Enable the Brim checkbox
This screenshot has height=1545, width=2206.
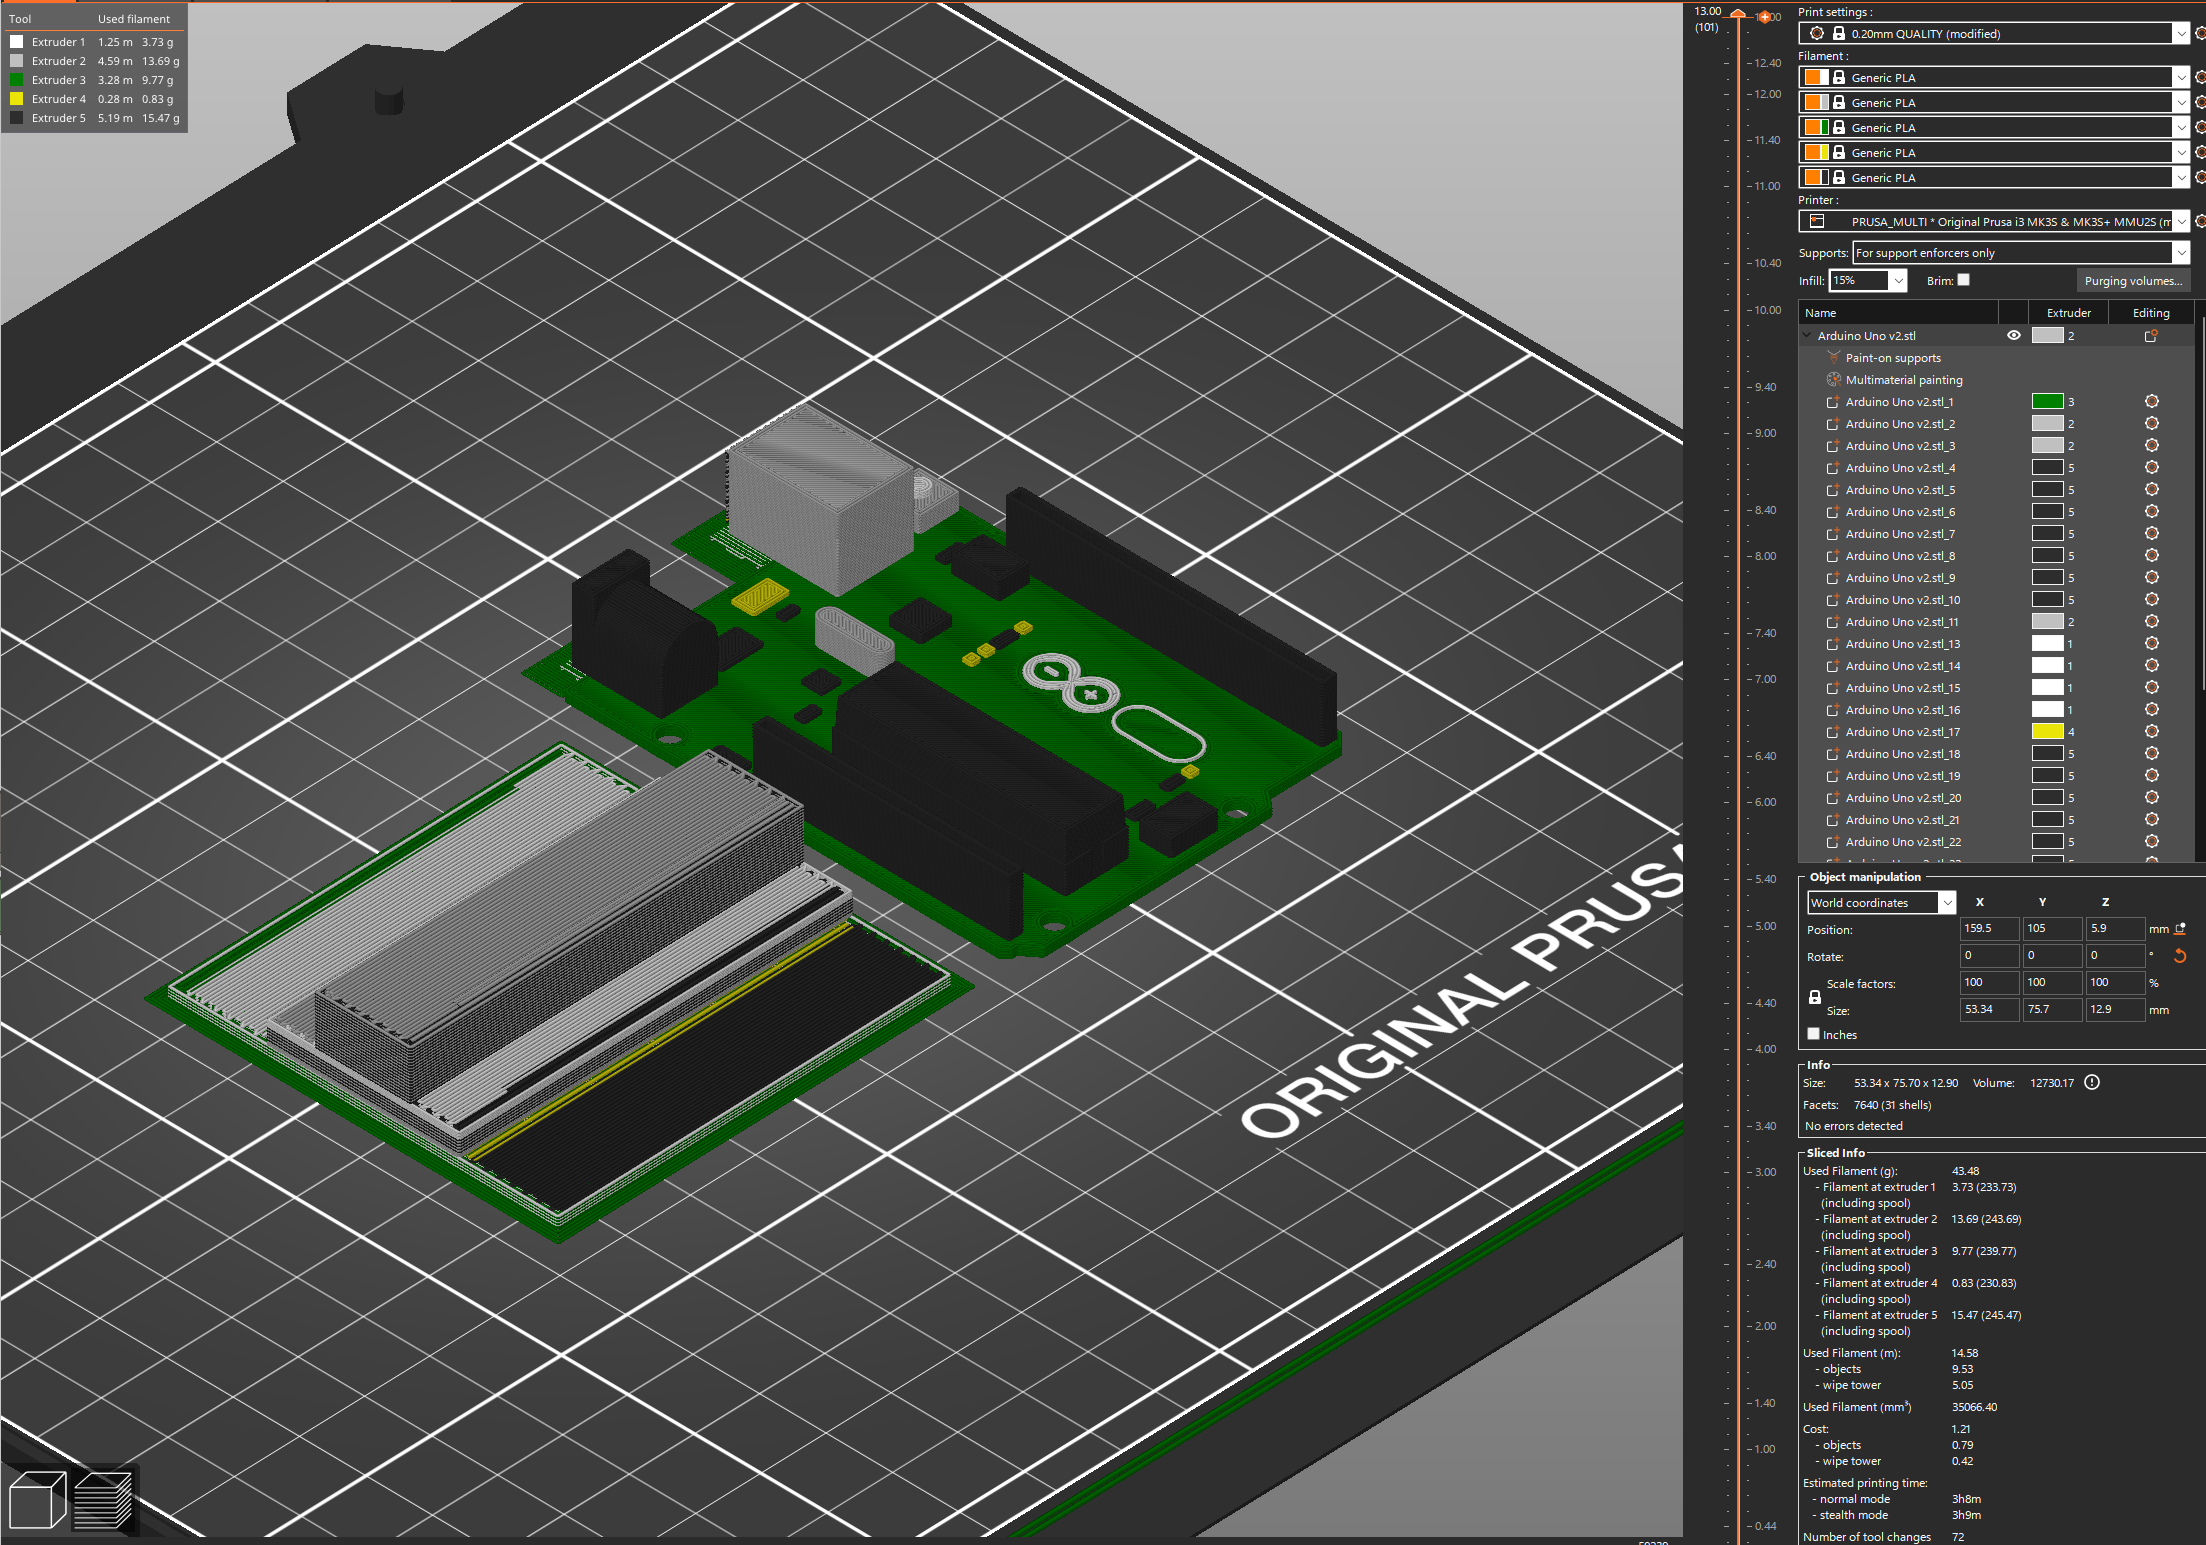(1963, 280)
